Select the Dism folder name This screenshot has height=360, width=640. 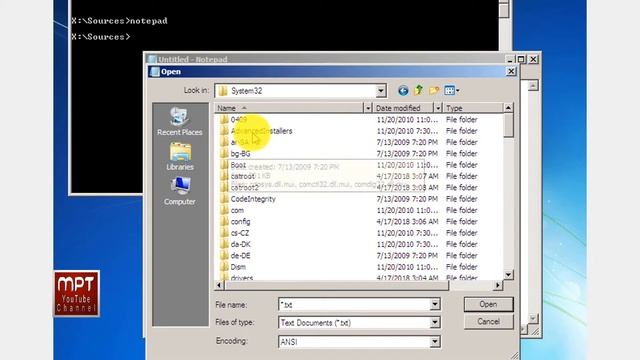coord(238,267)
